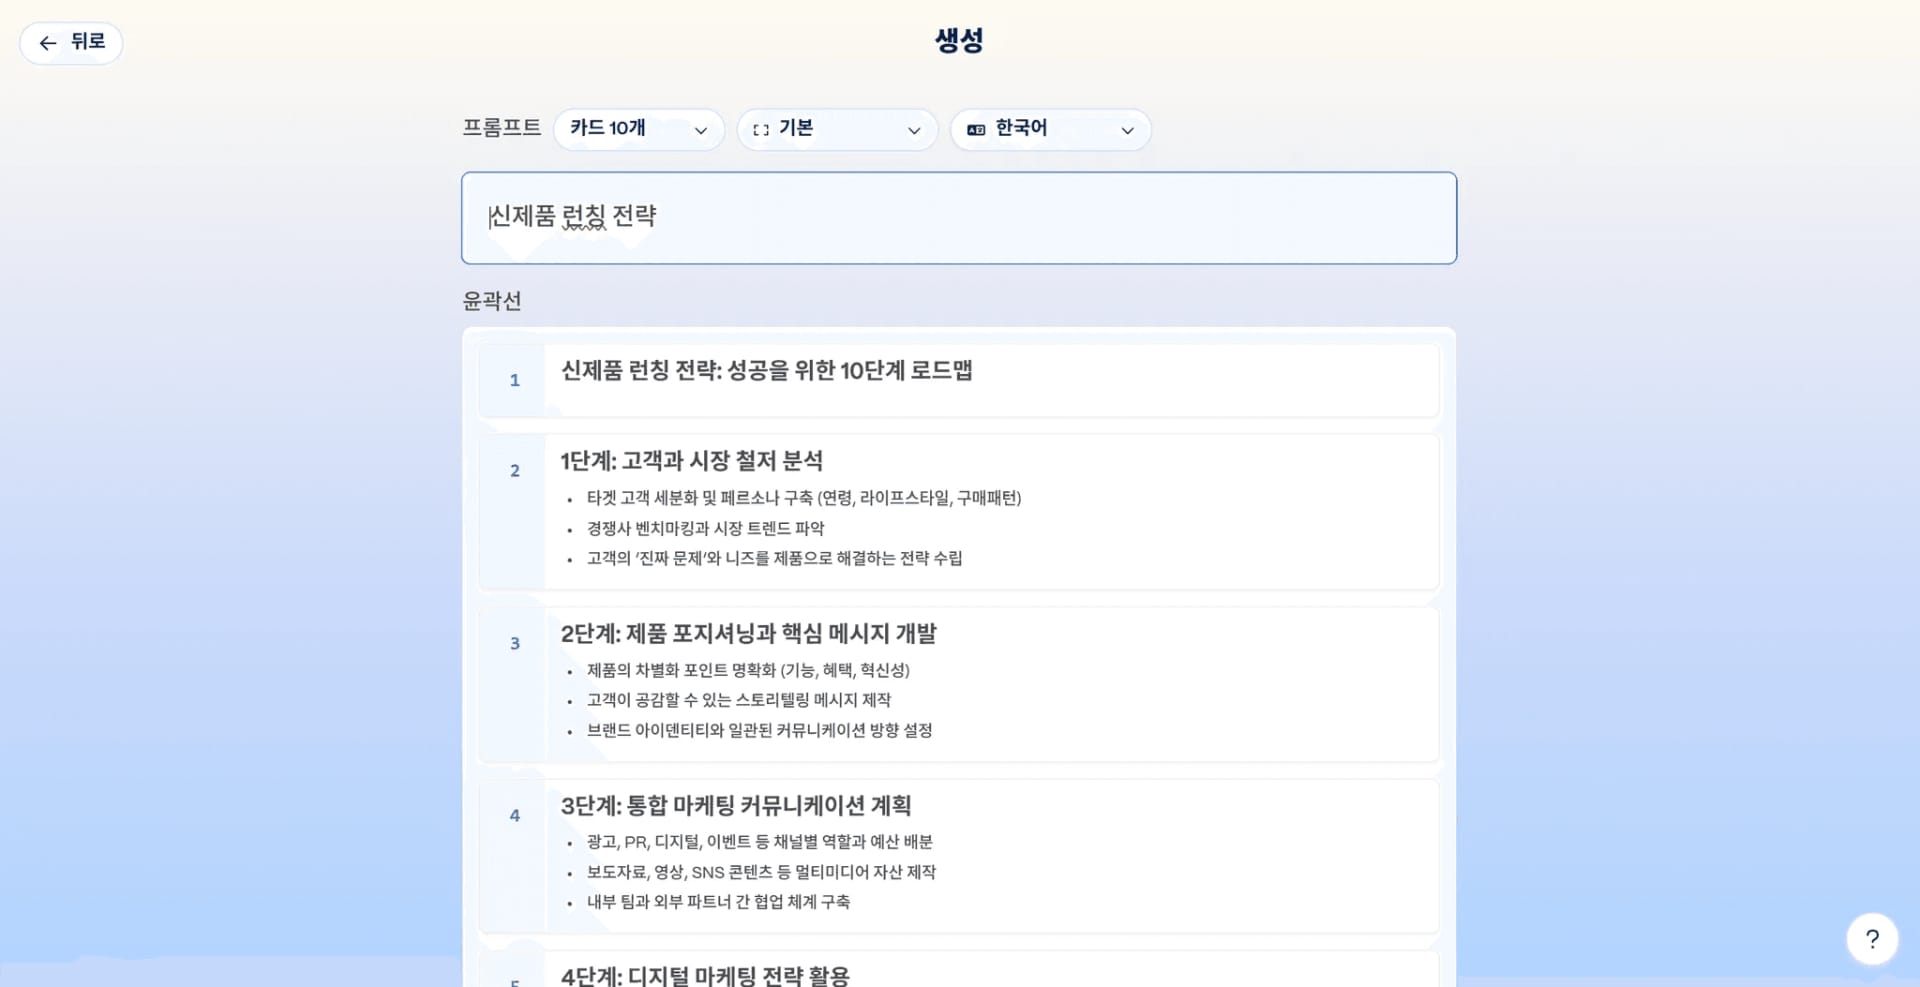Viewport: 1920px width, 987px height.
Task: Click the language icon inside the 한국어 selector
Action: pyautogui.click(x=977, y=129)
